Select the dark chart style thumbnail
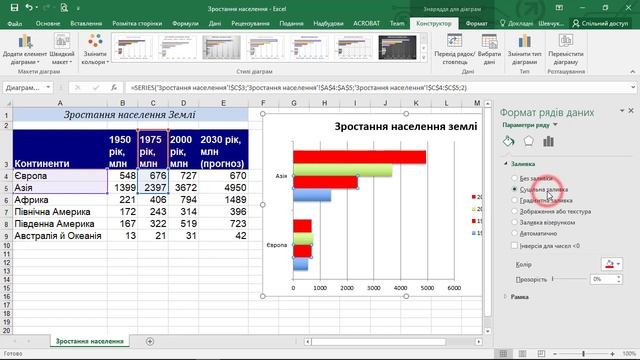 click(x=397, y=47)
